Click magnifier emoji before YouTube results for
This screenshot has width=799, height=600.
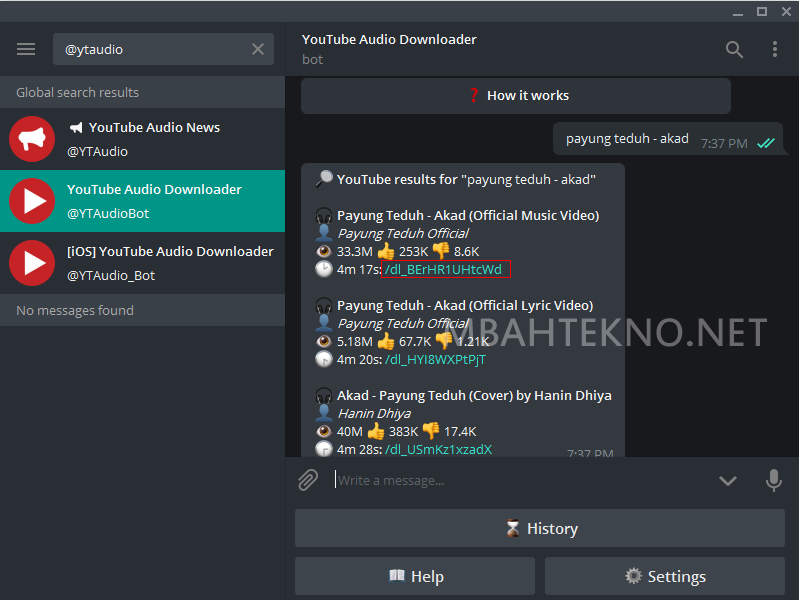[324, 179]
